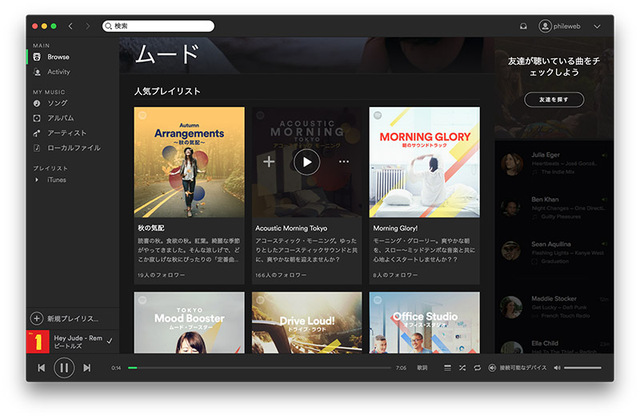Click the アルバム icon
The image size is (640, 419).
[37, 118]
